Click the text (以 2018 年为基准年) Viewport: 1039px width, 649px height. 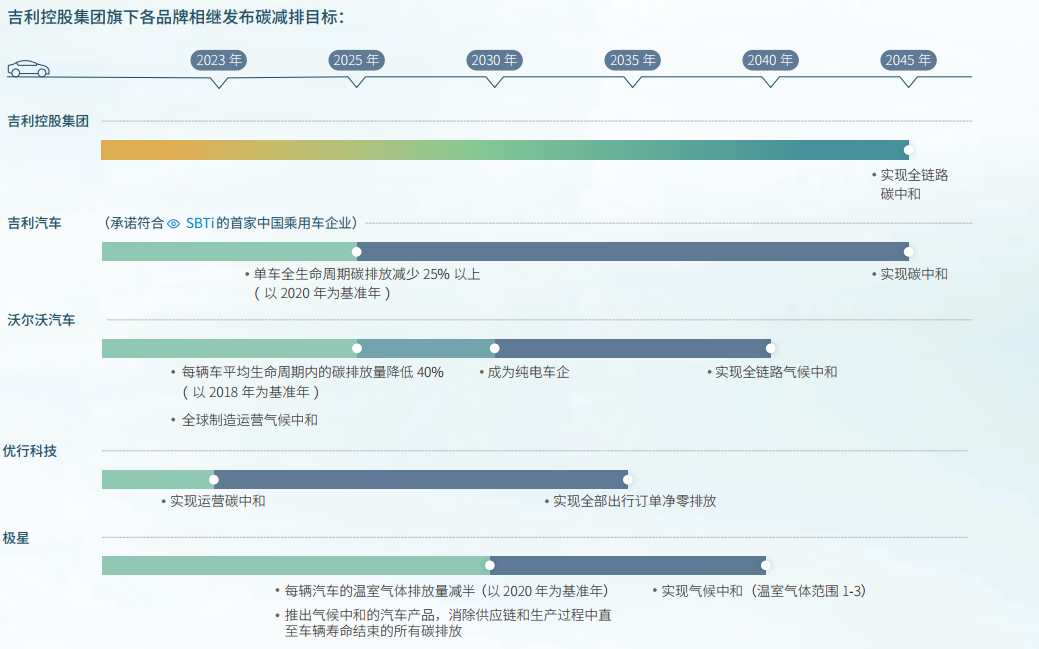coord(250,392)
